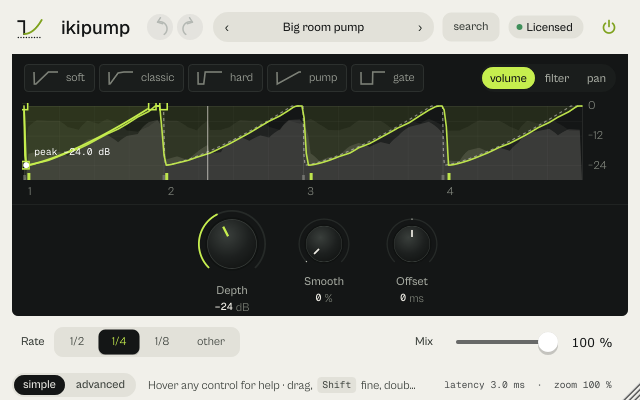Click the peak -24.0 dB label
The width and height of the screenshot is (640, 400).
[x=72, y=152]
